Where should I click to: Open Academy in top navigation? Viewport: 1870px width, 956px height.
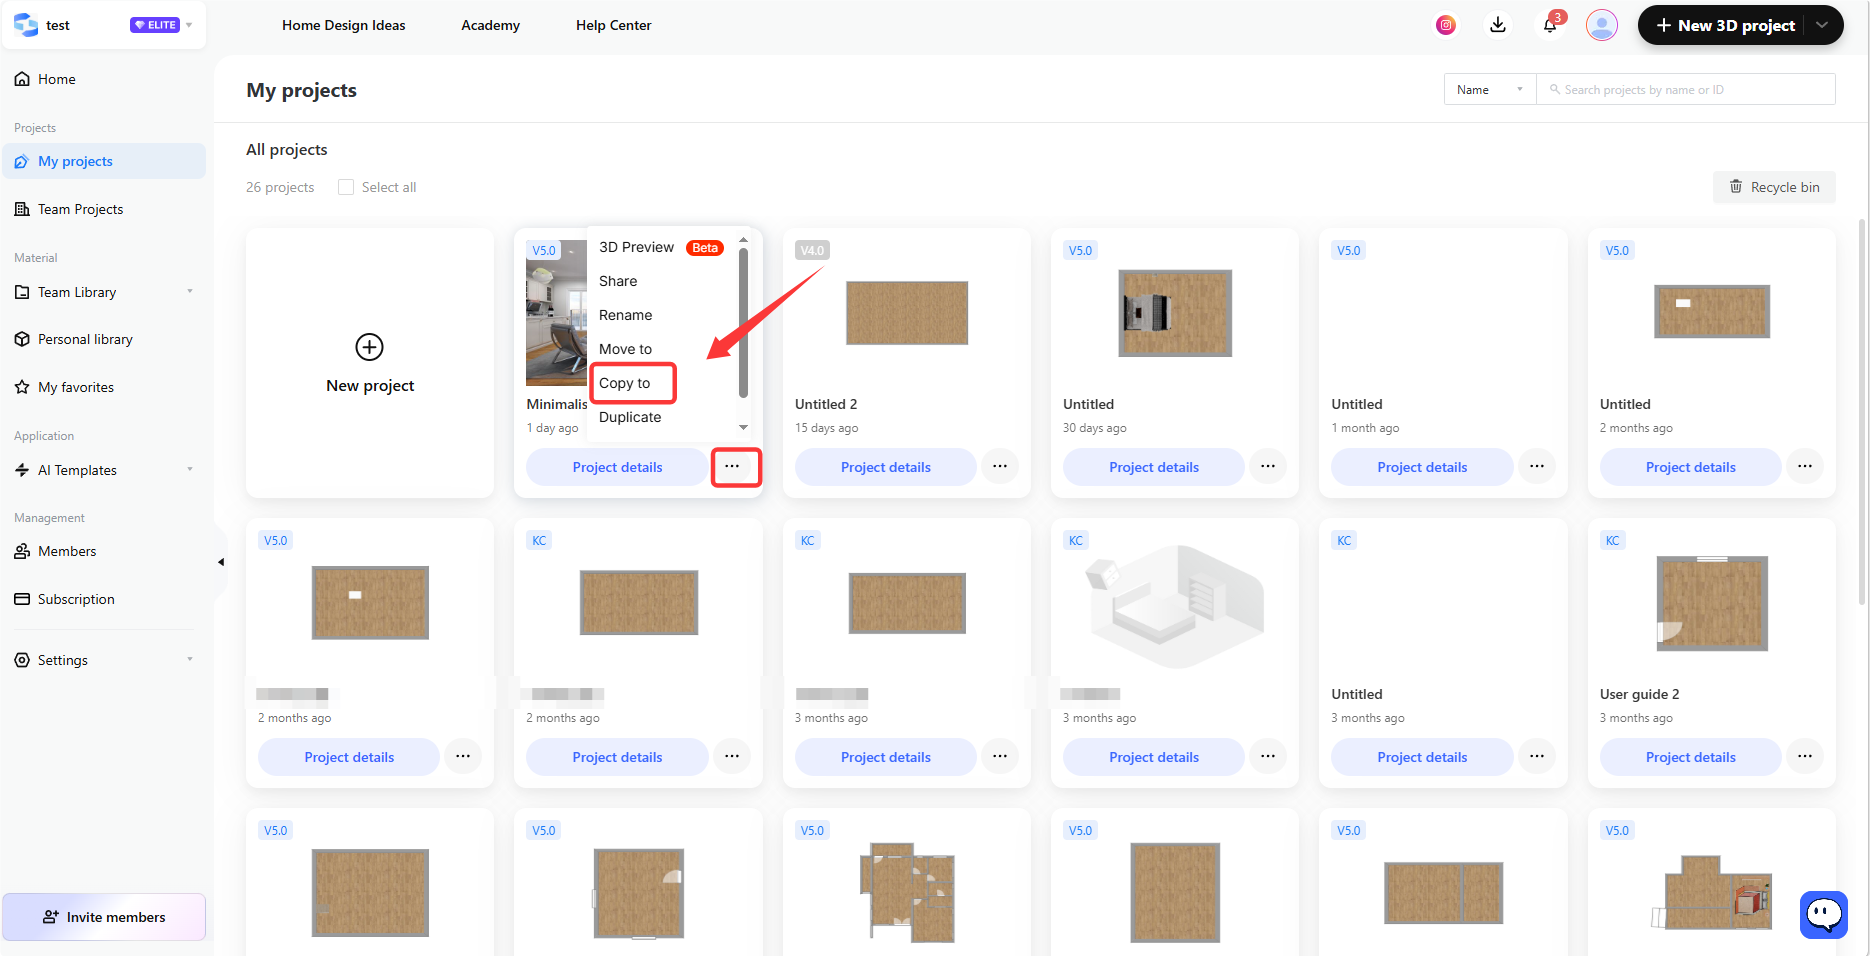tap(490, 25)
